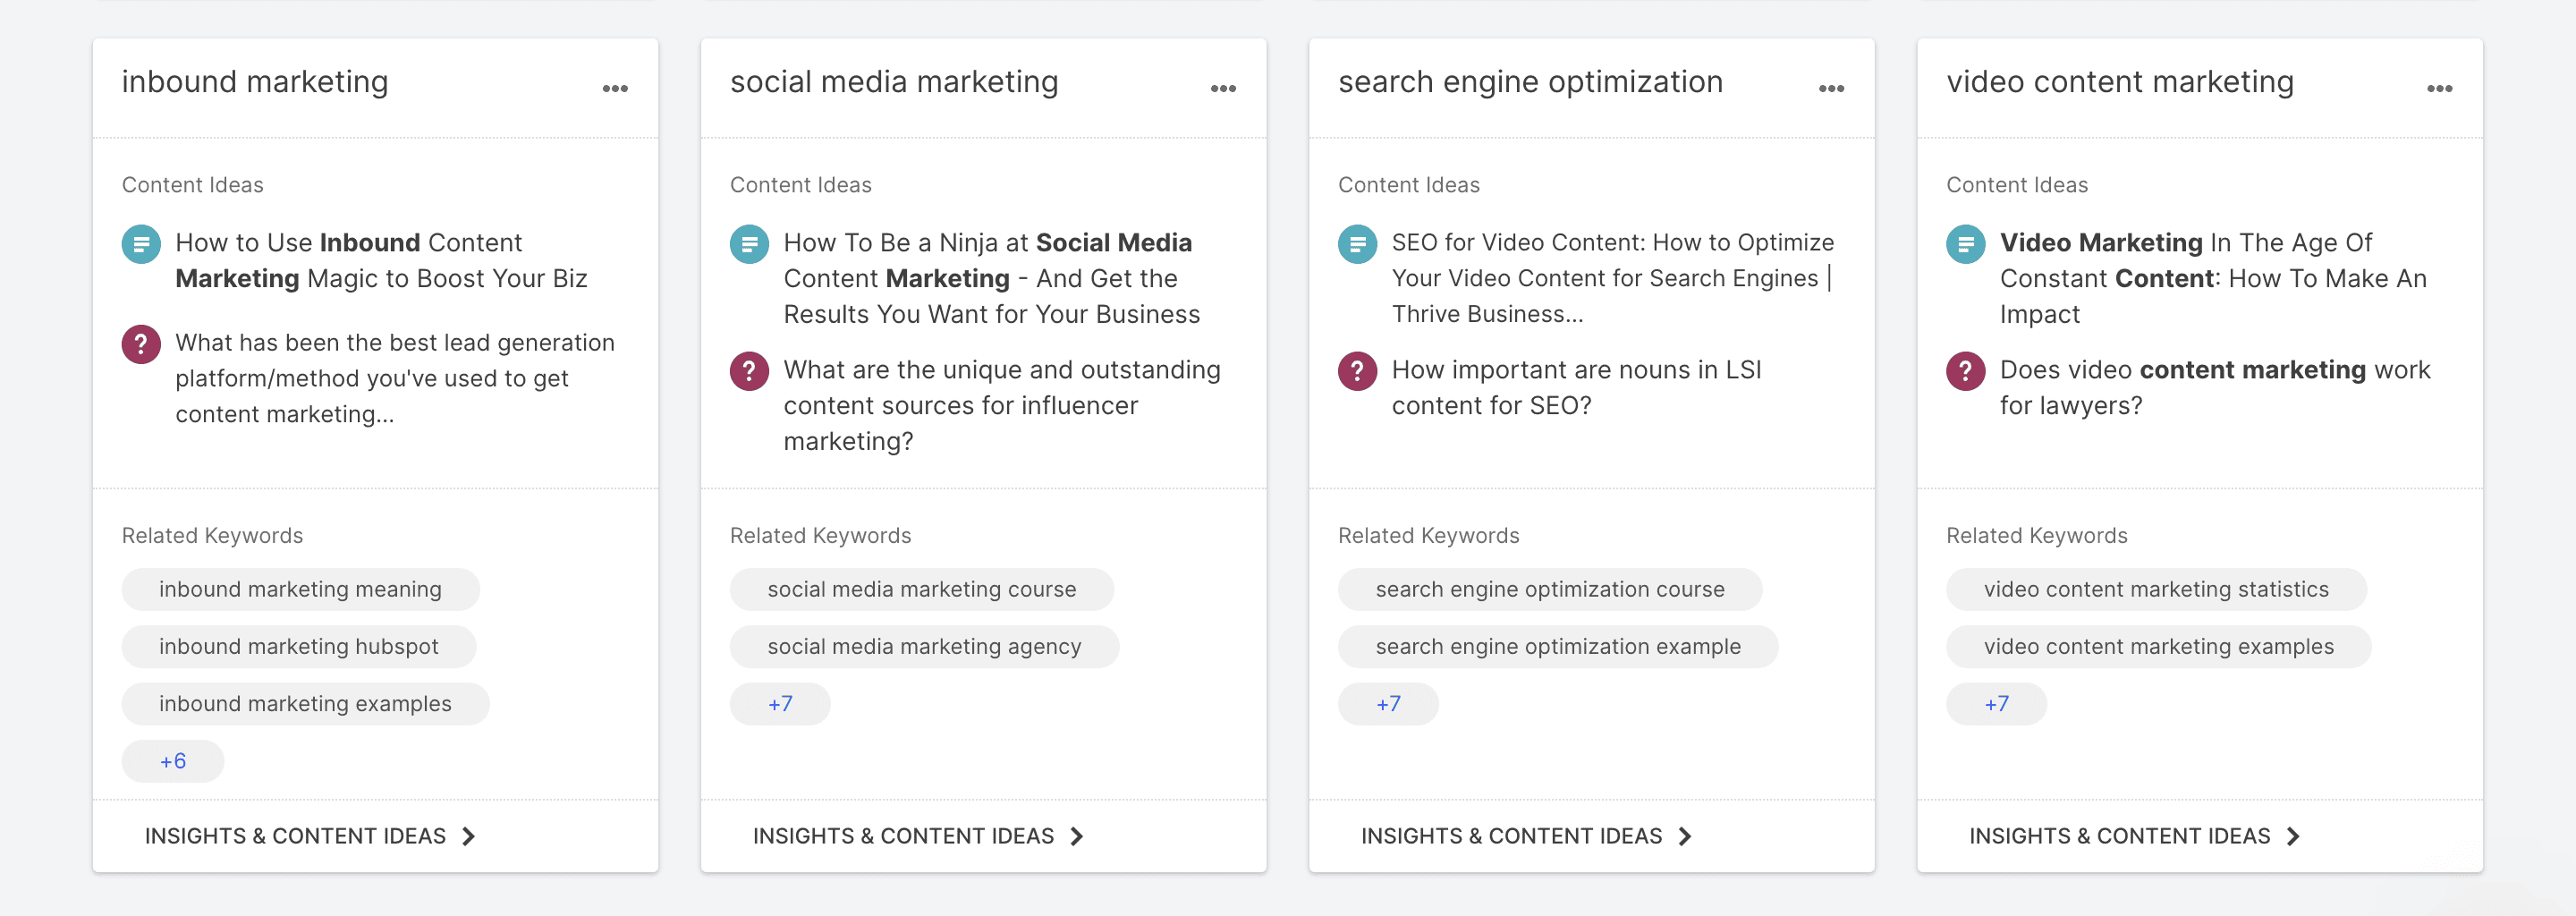Expand +6 hidden keywords under inbound marketing
Screen dimensions: 2576x916
(172, 760)
